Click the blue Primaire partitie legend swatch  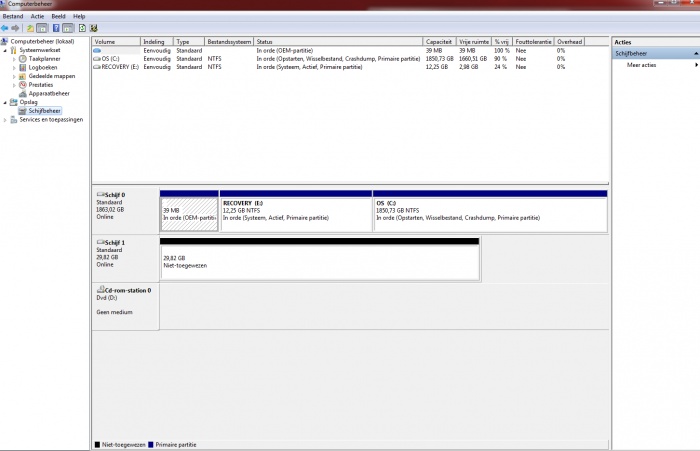151,445
